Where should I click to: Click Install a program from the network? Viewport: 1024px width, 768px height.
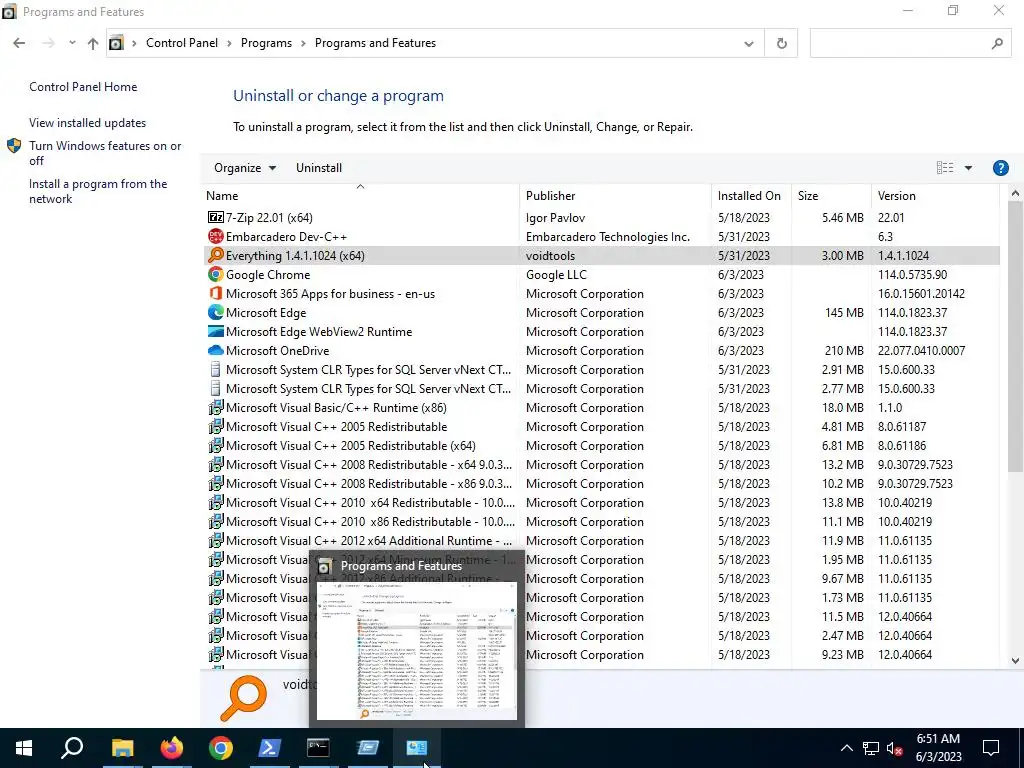[98, 191]
